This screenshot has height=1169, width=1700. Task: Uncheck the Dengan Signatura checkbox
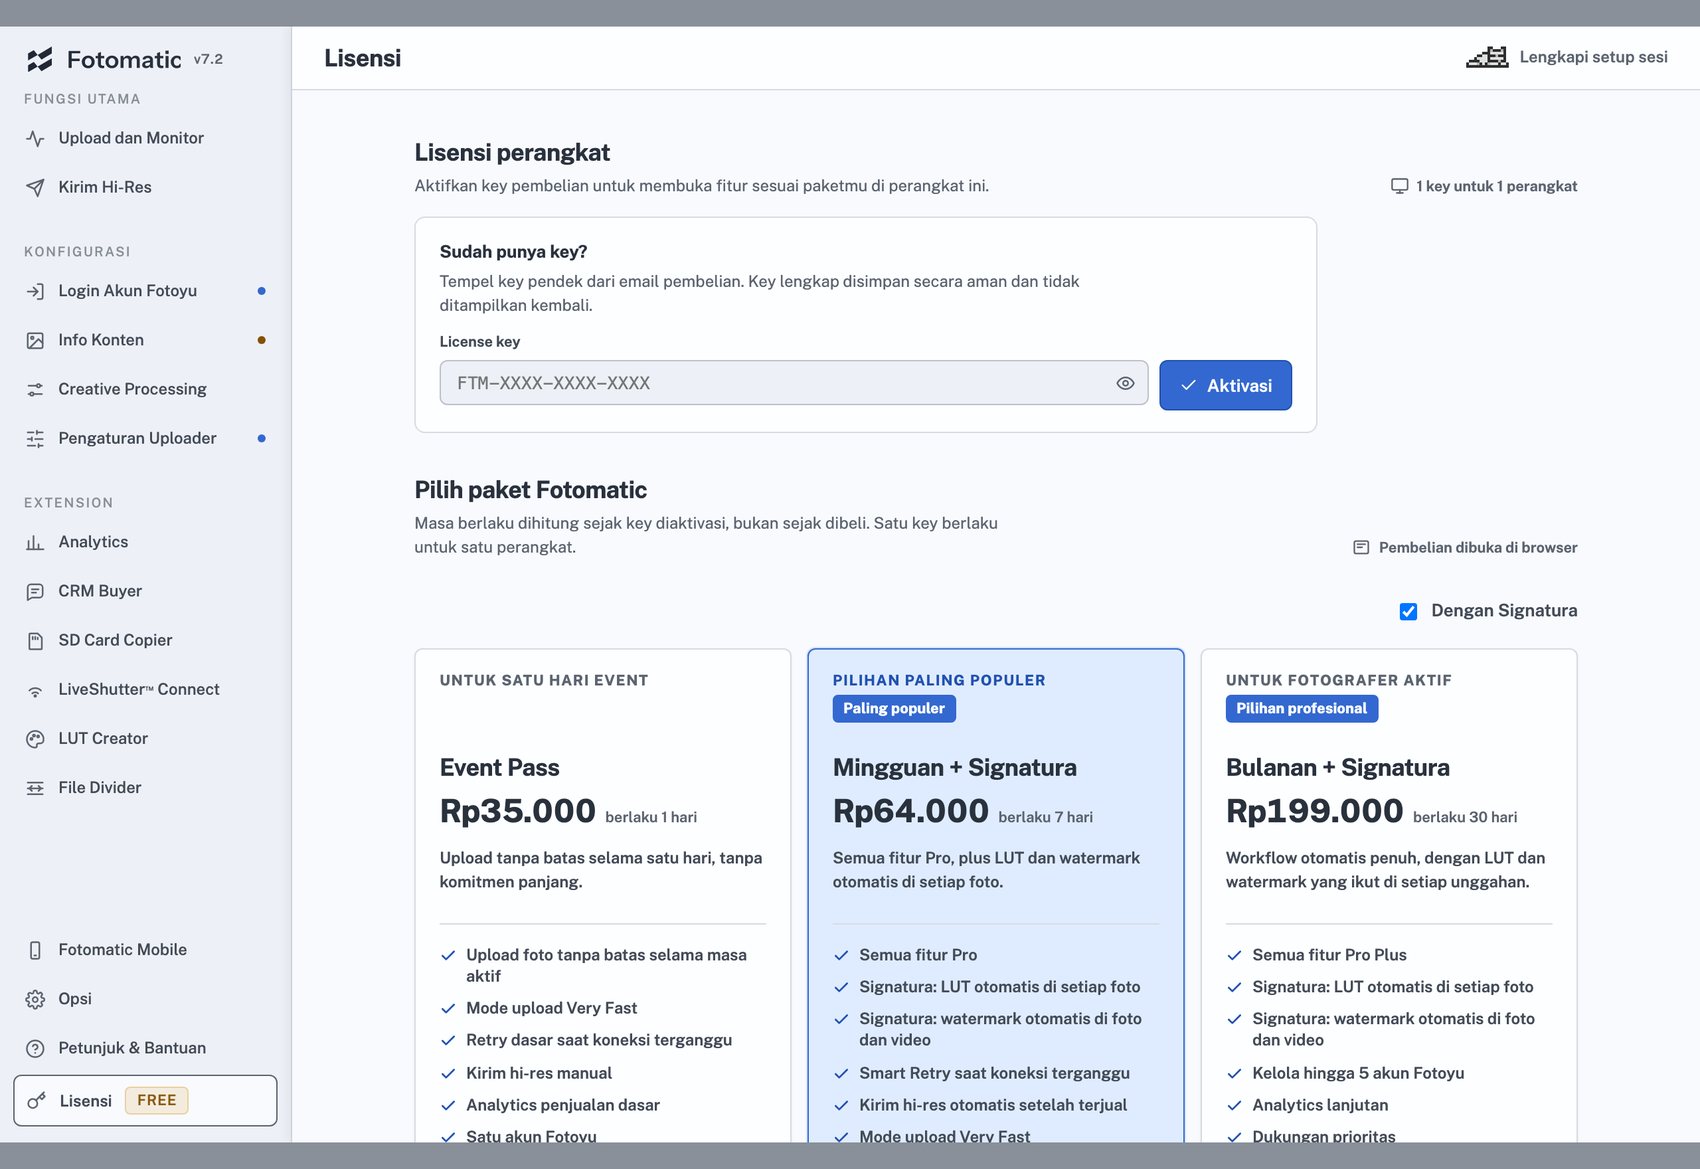click(1408, 611)
